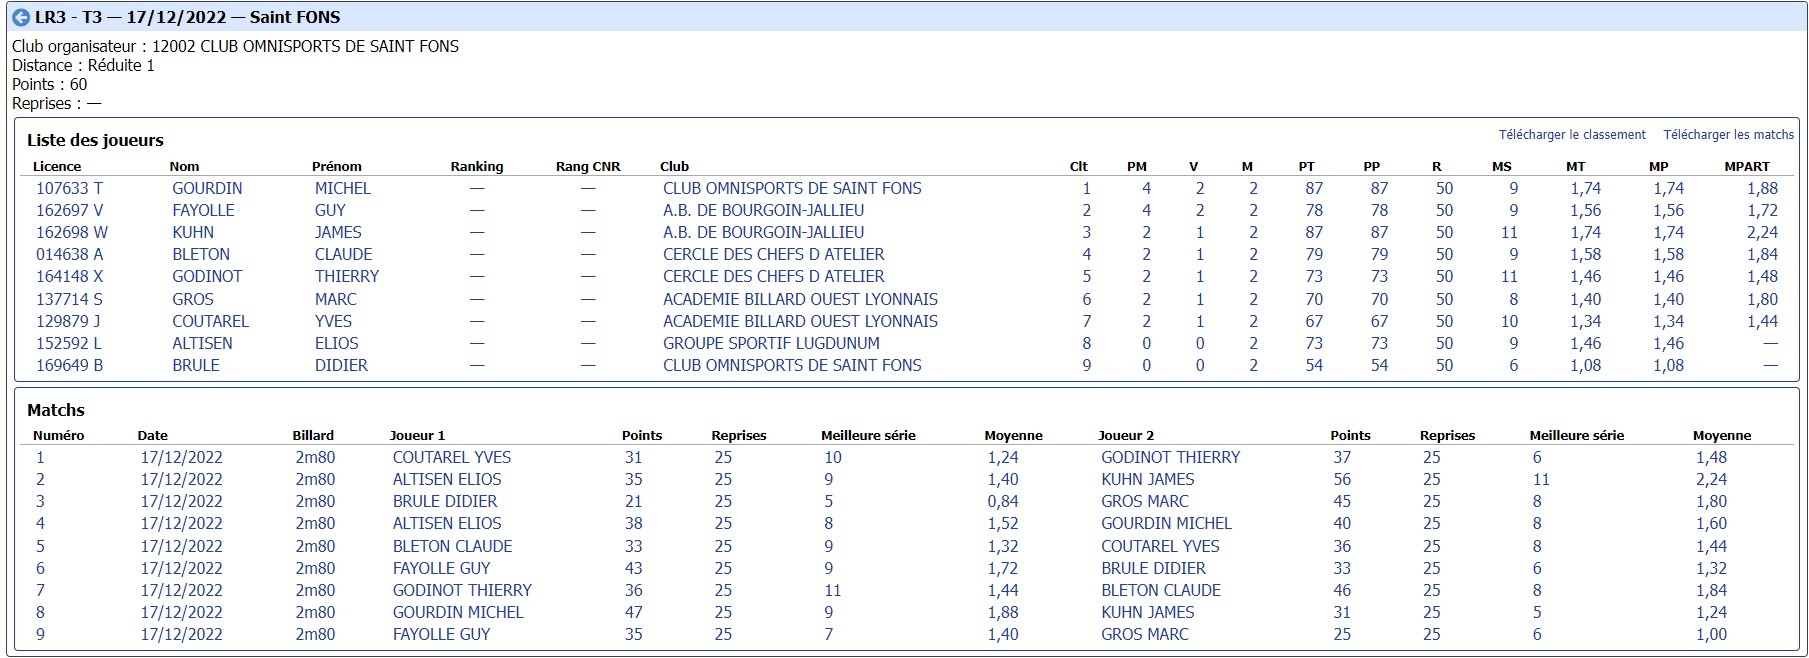Select licence 169649 B
The image size is (1809, 658).
(x=69, y=365)
